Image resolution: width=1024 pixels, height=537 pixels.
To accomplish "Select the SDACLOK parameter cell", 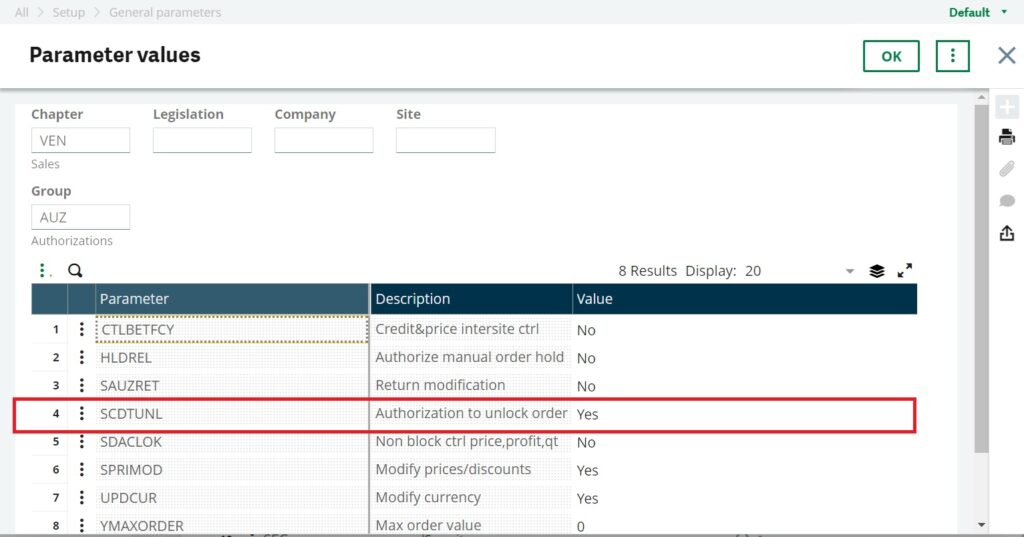I will (x=232, y=442).
